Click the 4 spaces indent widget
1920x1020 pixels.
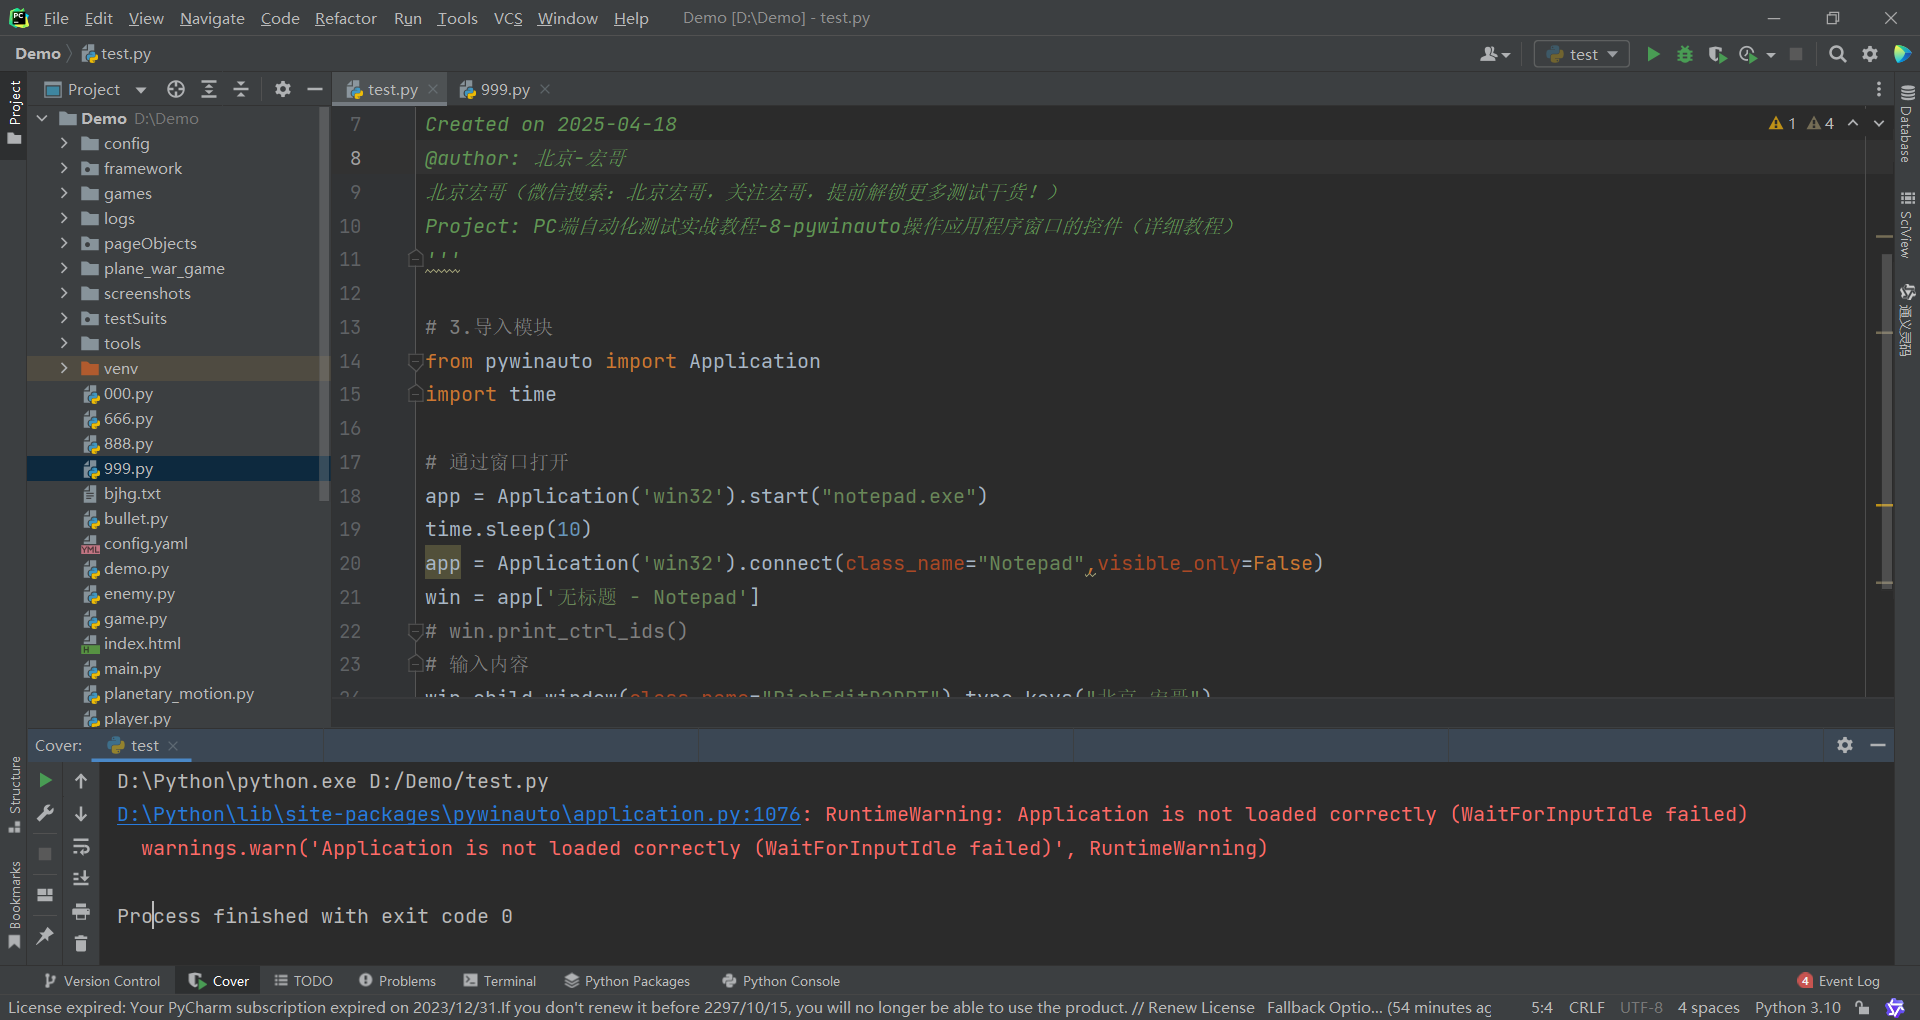[1708, 1007]
